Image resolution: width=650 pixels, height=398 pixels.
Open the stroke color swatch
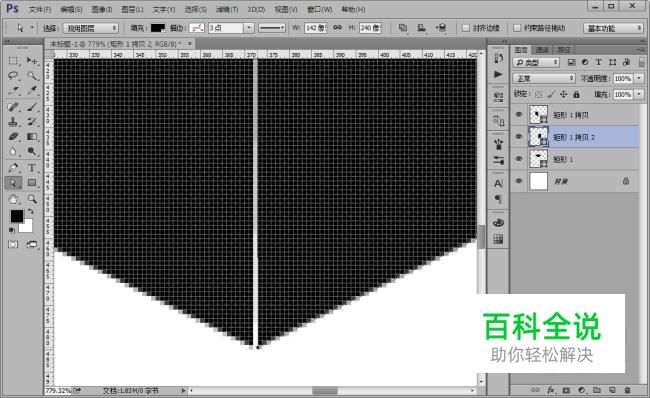tap(197, 28)
